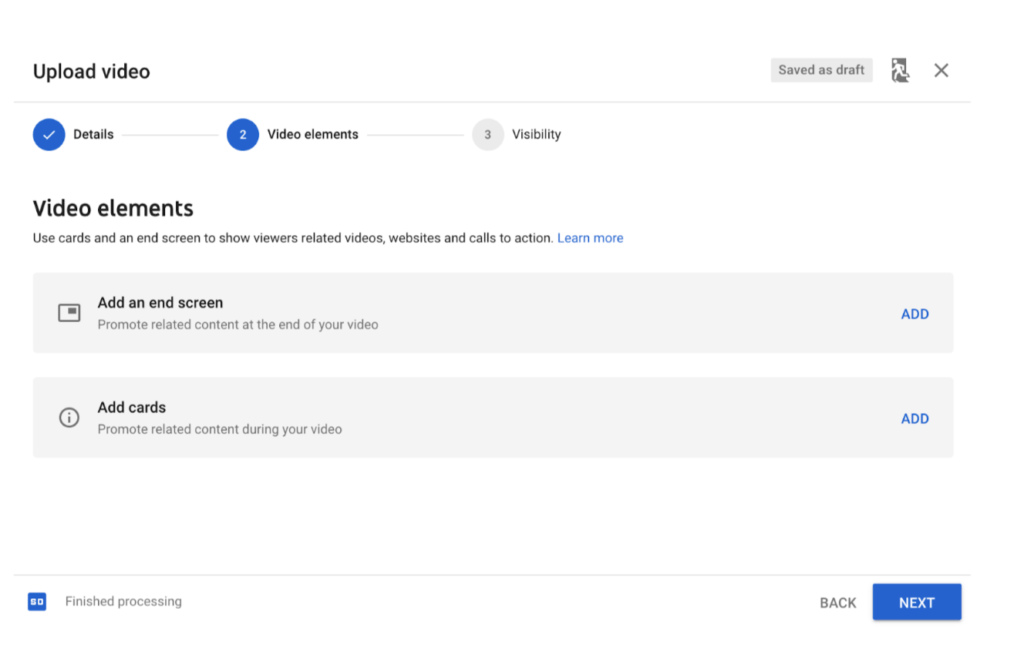
Task: Open the Learn more link
Action: click(x=590, y=238)
